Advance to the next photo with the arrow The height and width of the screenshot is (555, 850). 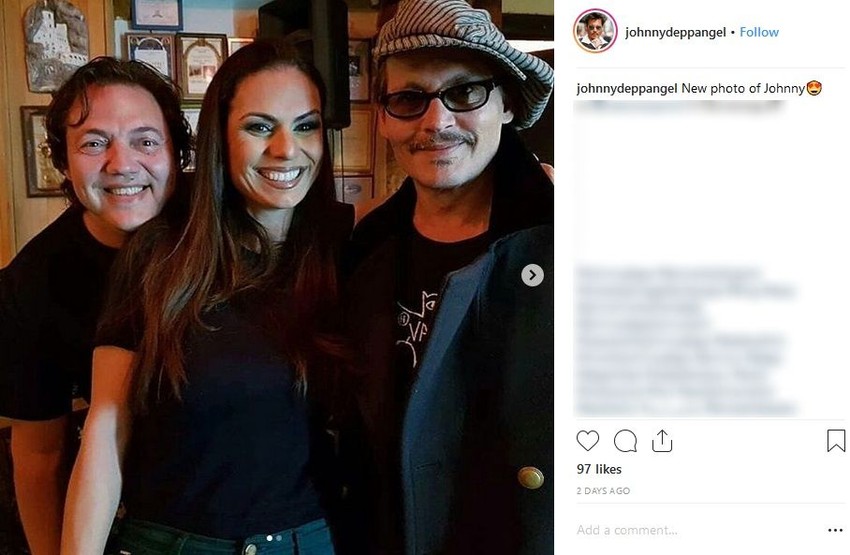coord(532,275)
